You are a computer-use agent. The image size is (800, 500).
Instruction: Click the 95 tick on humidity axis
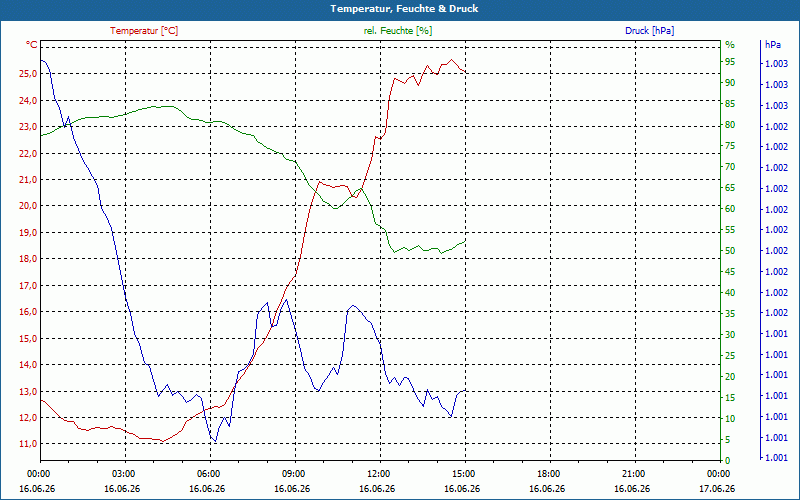pyautogui.click(x=730, y=62)
